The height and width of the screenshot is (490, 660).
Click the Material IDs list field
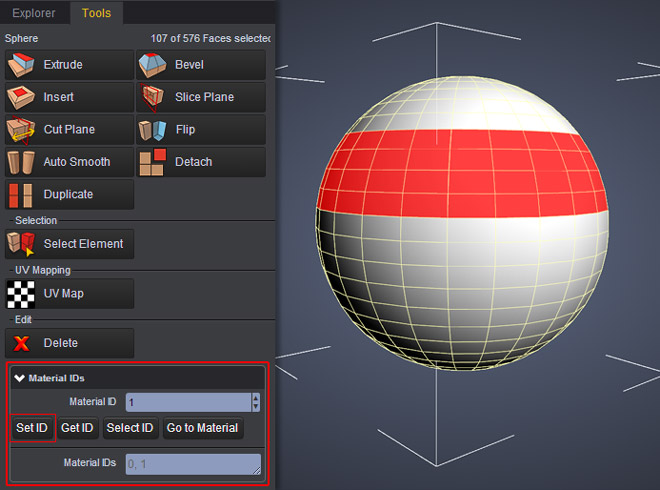(193, 464)
